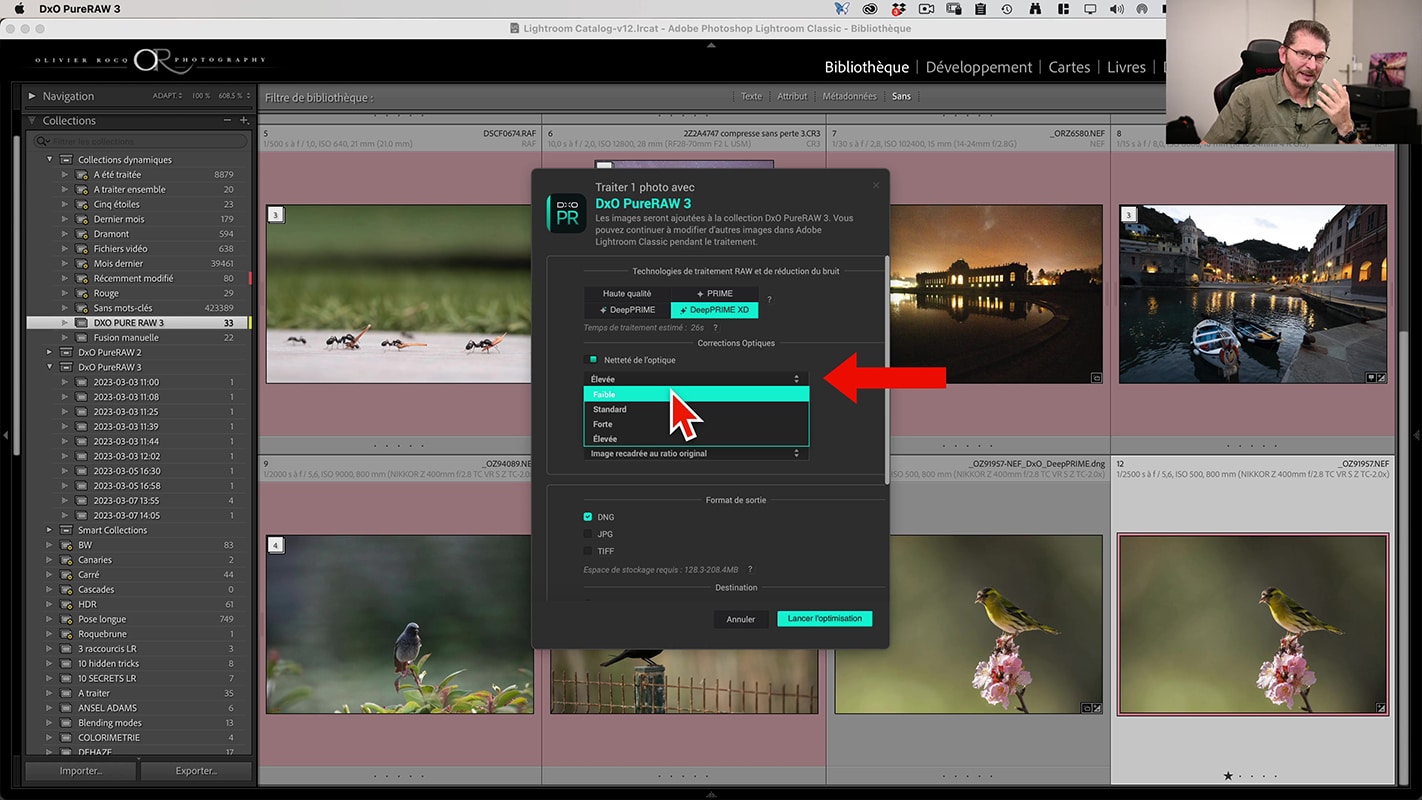Click smart collection icon for Cinq étoiles

coord(81,204)
